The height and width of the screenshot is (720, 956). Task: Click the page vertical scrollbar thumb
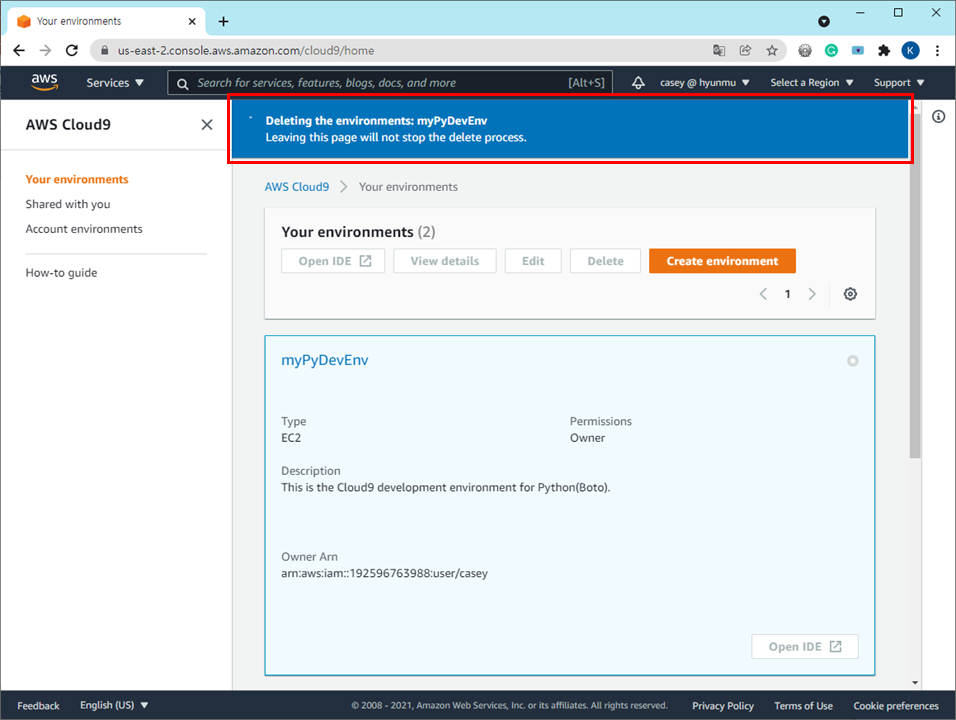point(915,285)
